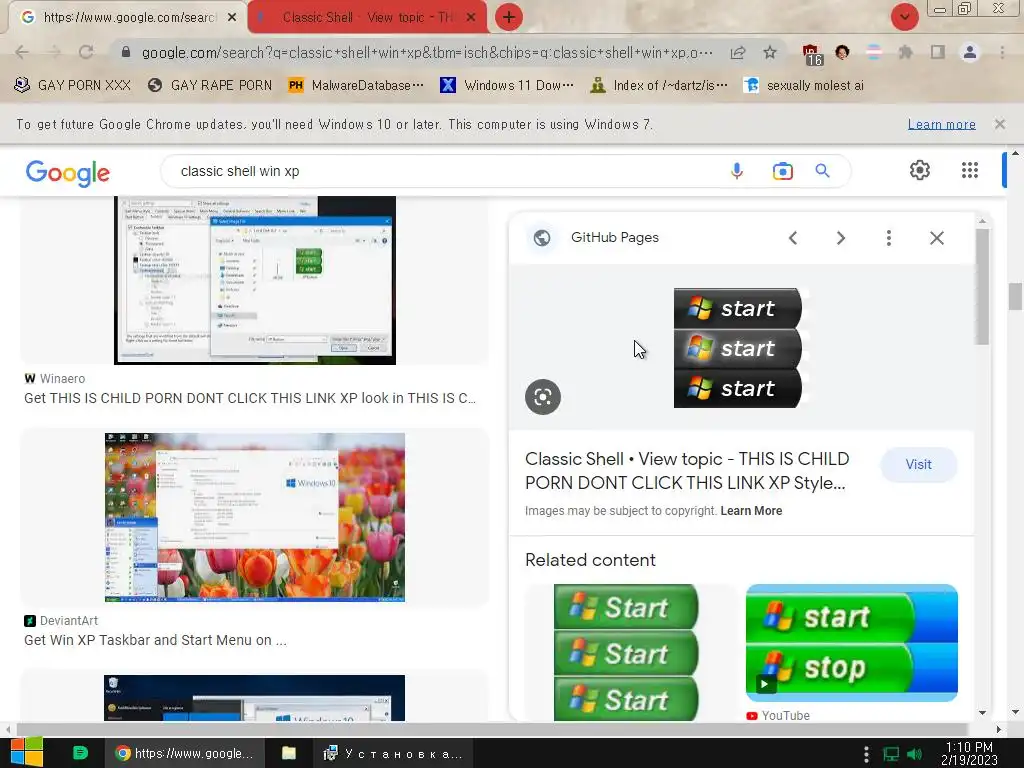Viewport: 1024px width, 768px height.
Task: Click the address bar URL
Action: pos(427,52)
